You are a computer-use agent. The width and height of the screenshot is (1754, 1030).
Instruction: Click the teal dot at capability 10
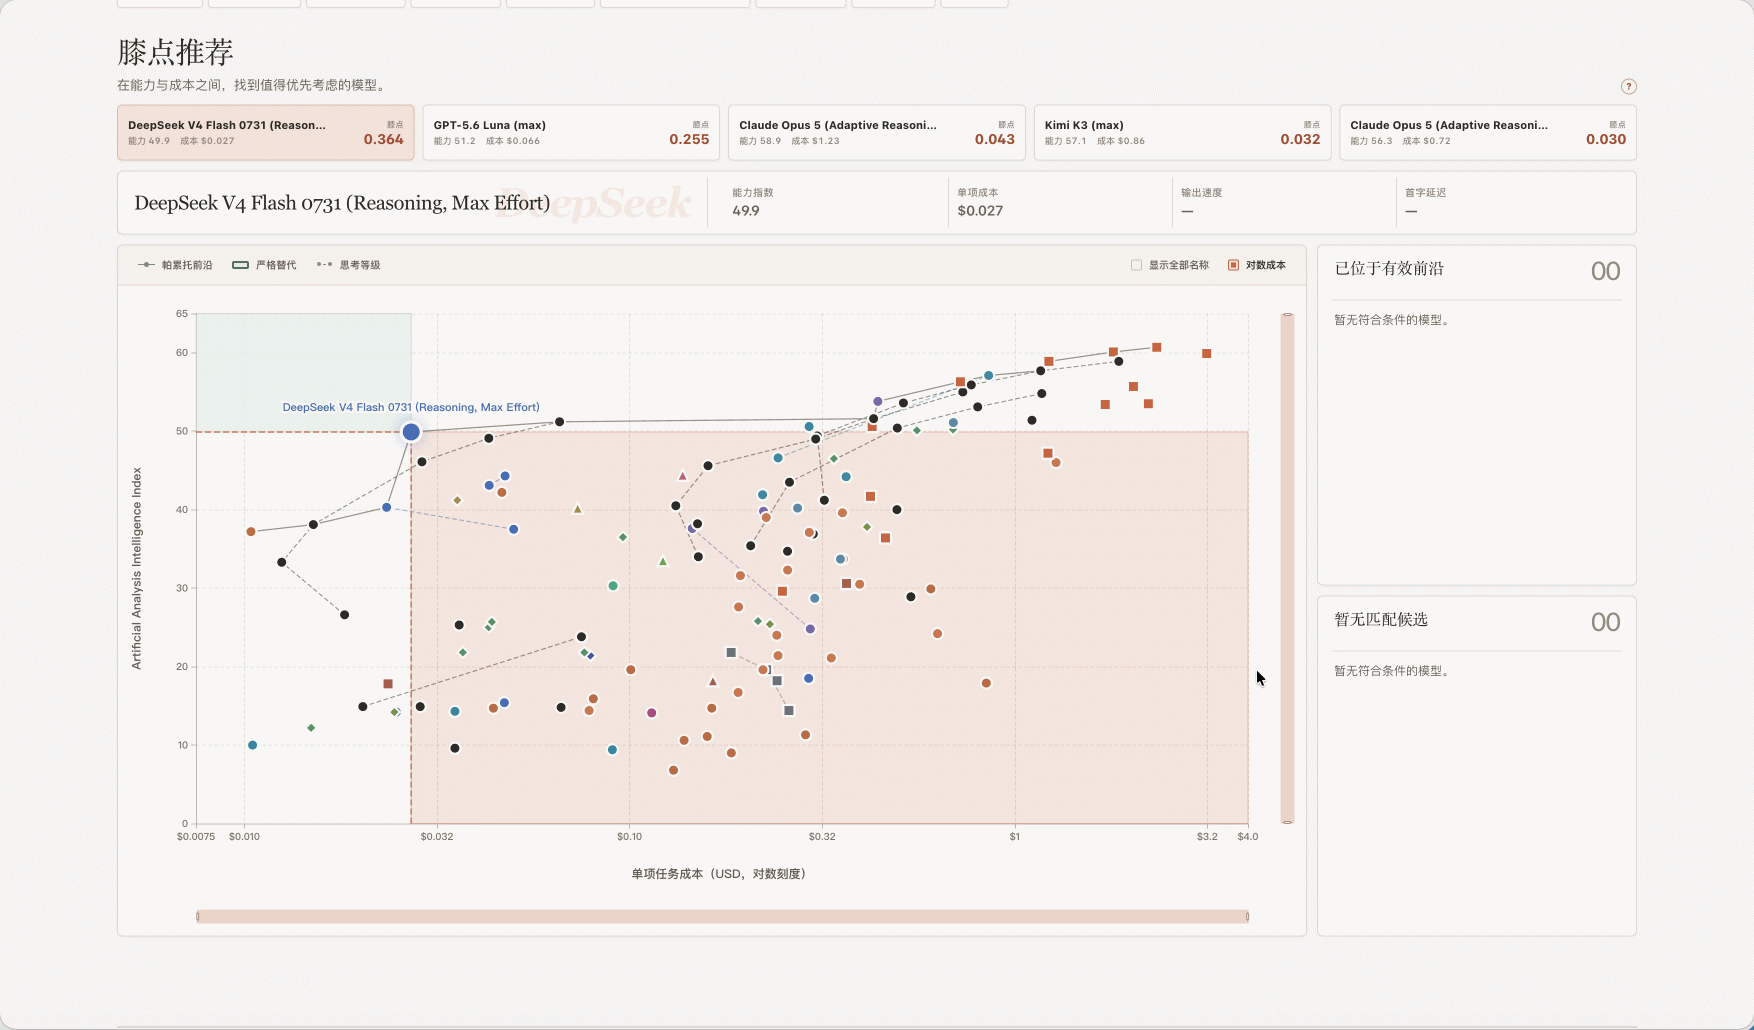[252, 745]
